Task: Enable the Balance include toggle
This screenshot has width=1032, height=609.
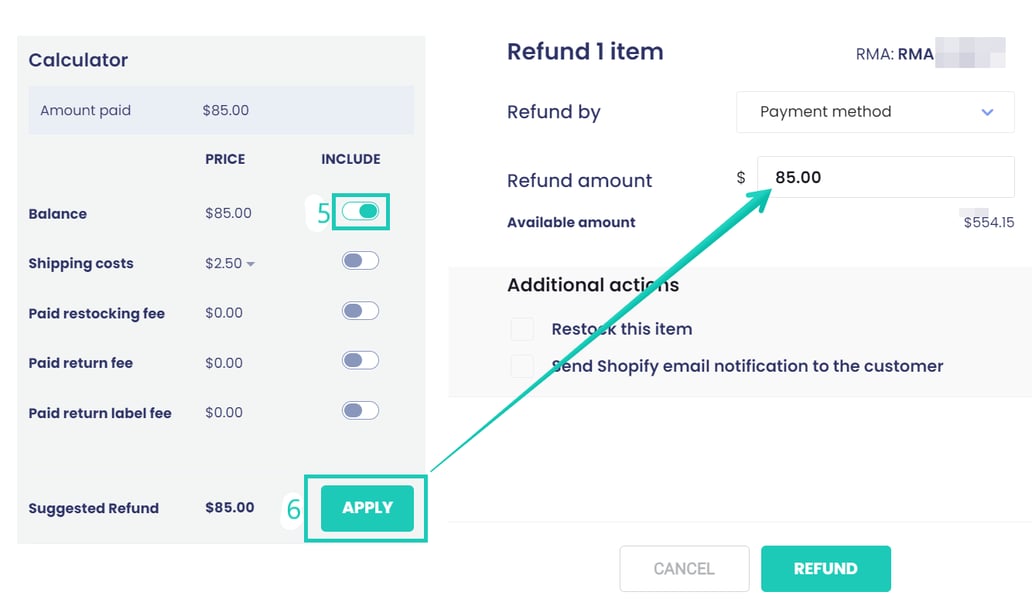Action: (x=361, y=211)
